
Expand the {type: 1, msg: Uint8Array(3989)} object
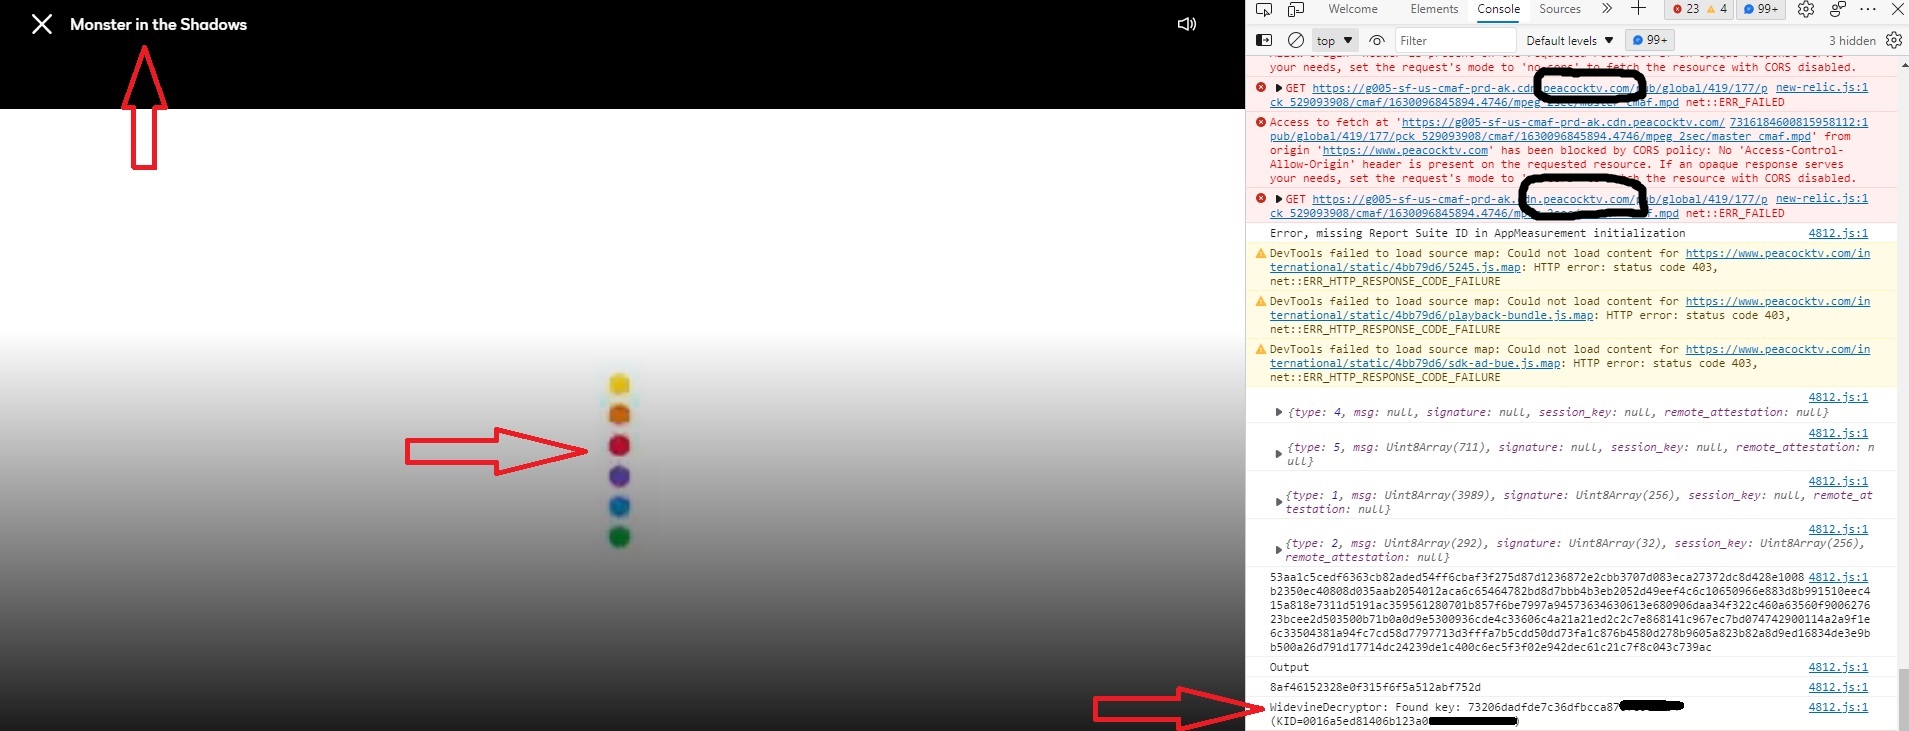1278,502
